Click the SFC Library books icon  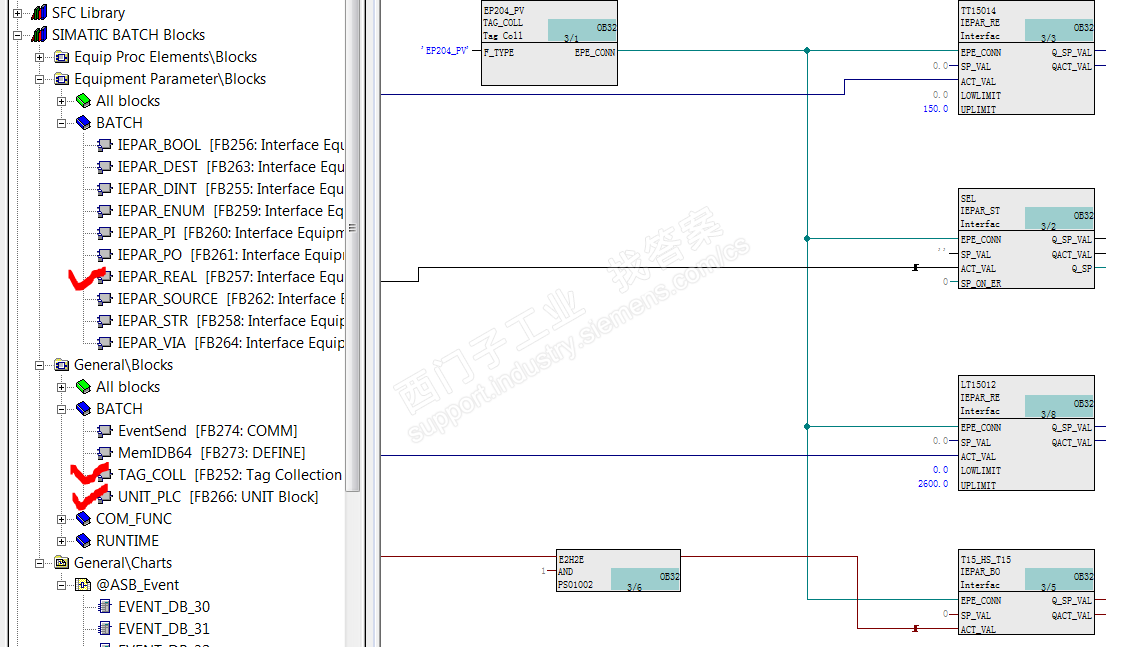coord(40,12)
